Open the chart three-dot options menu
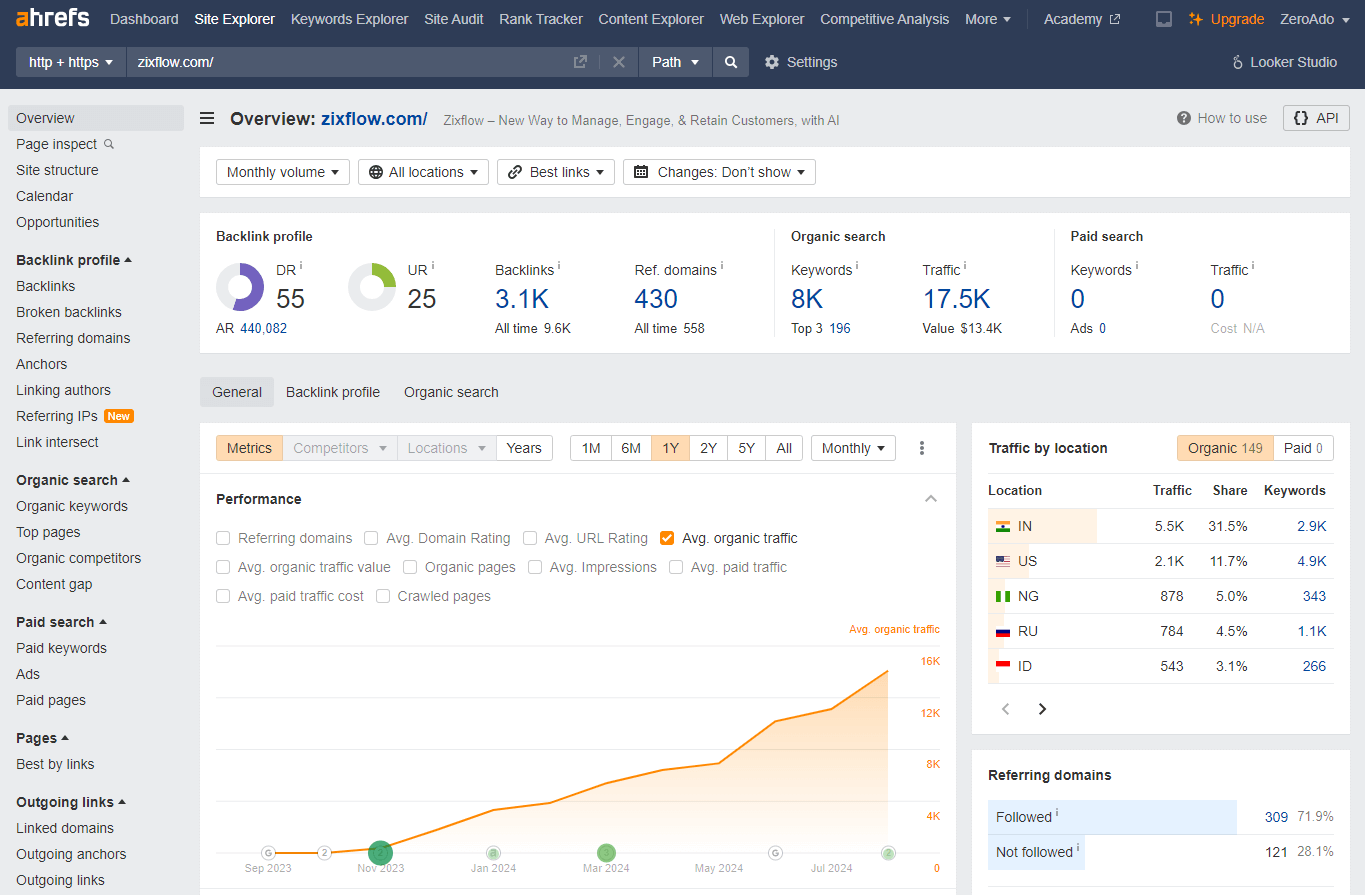 point(922,448)
